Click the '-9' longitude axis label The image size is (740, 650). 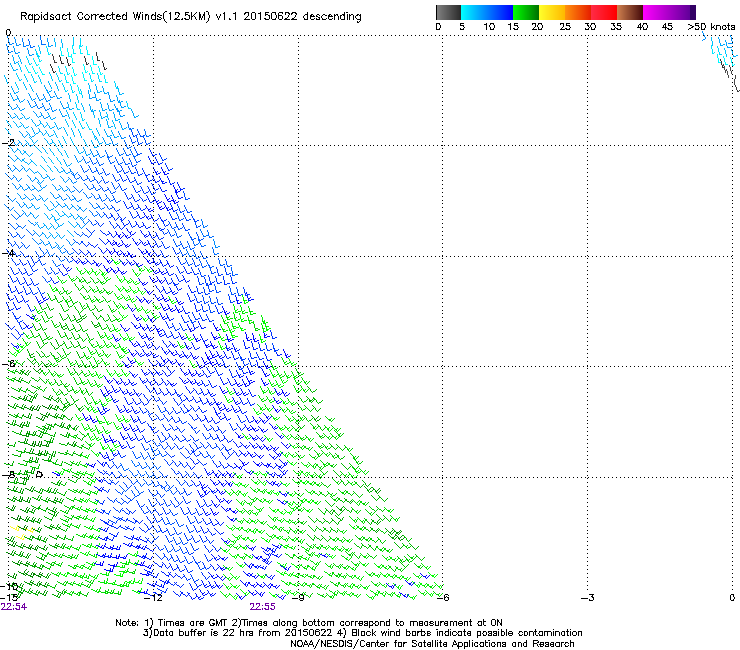click(x=298, y=598)
